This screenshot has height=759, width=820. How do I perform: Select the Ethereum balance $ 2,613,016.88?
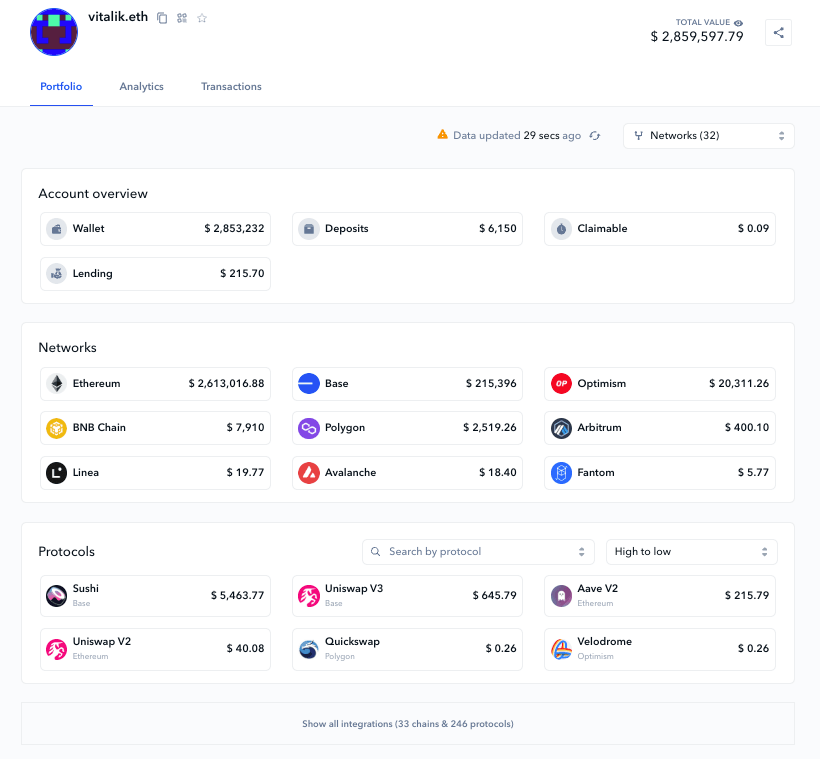[x=226, y=383]
